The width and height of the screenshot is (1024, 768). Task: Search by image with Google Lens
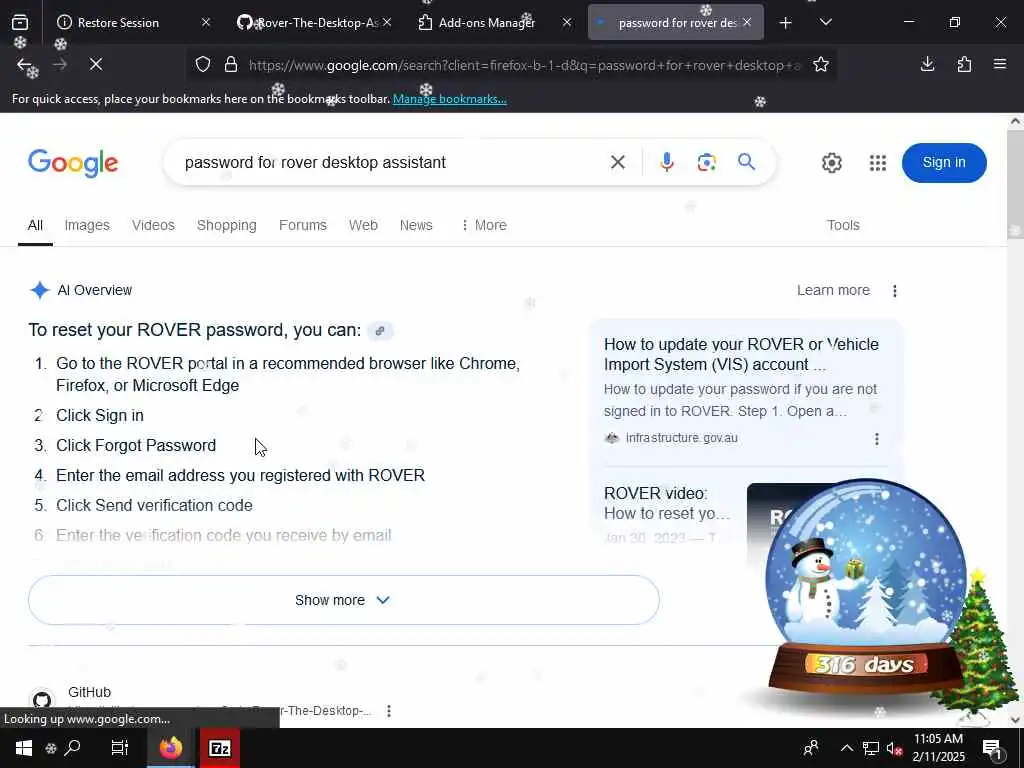pos(707,162)
